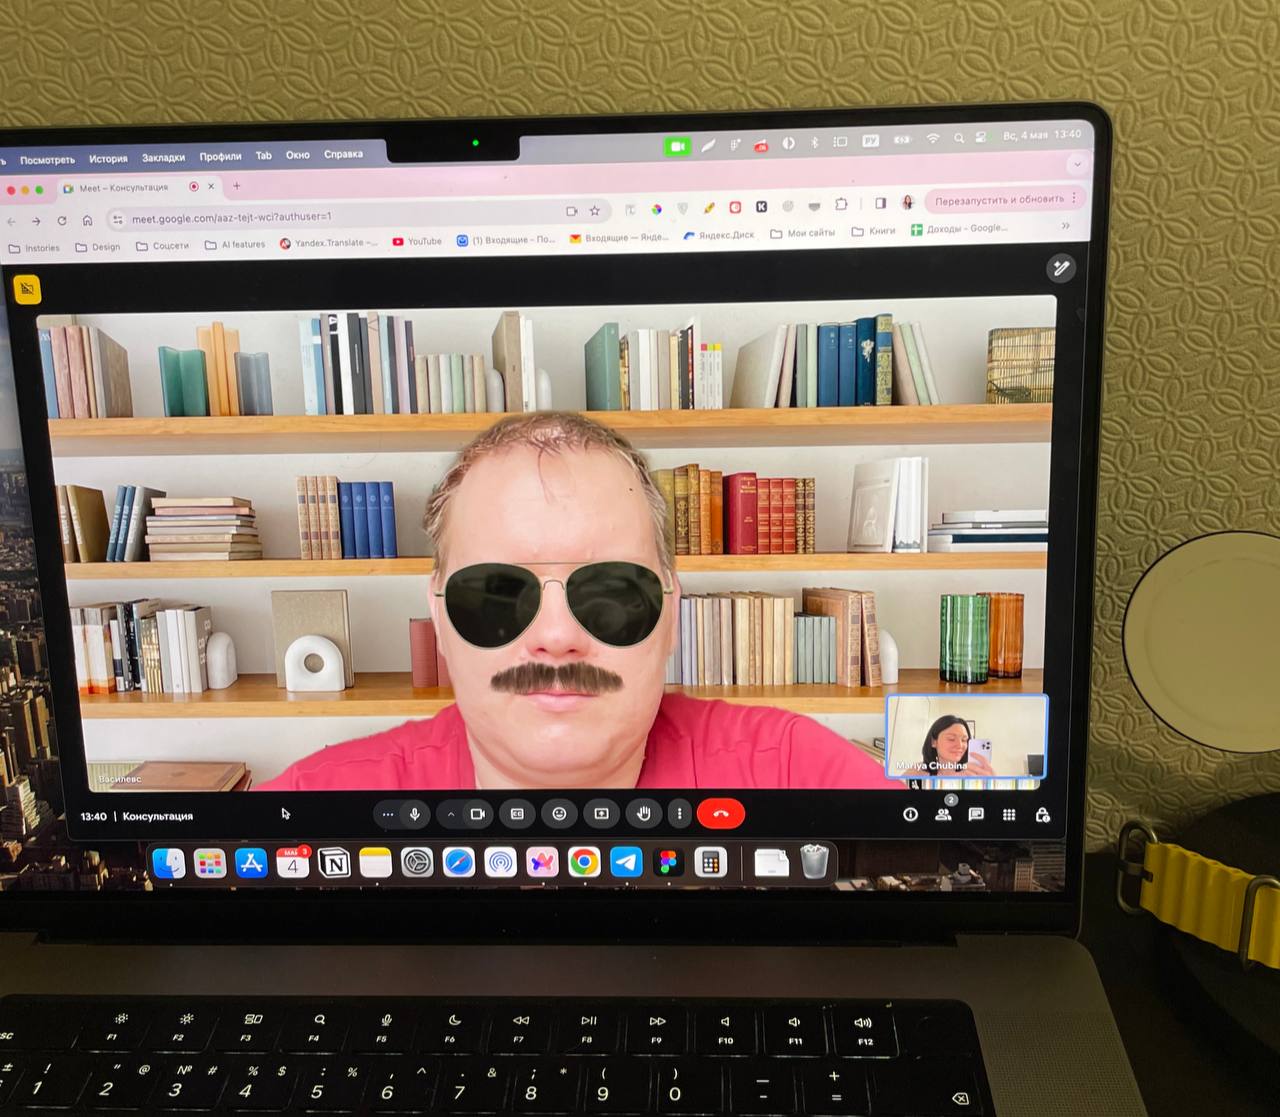Screen dimensions: 1280x1117
Task: Open host controls lock icon
Action: tap(1042, 815)
